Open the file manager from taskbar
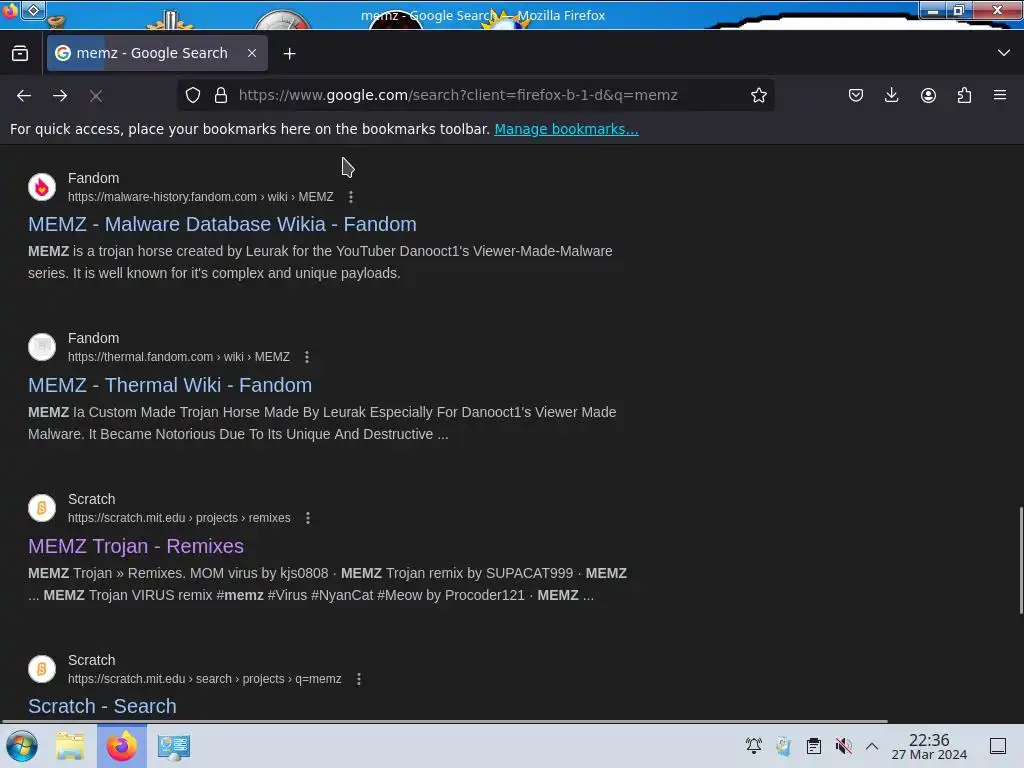Image resolution: width=1024 pixels, height=768 pixels. point(70,746)
